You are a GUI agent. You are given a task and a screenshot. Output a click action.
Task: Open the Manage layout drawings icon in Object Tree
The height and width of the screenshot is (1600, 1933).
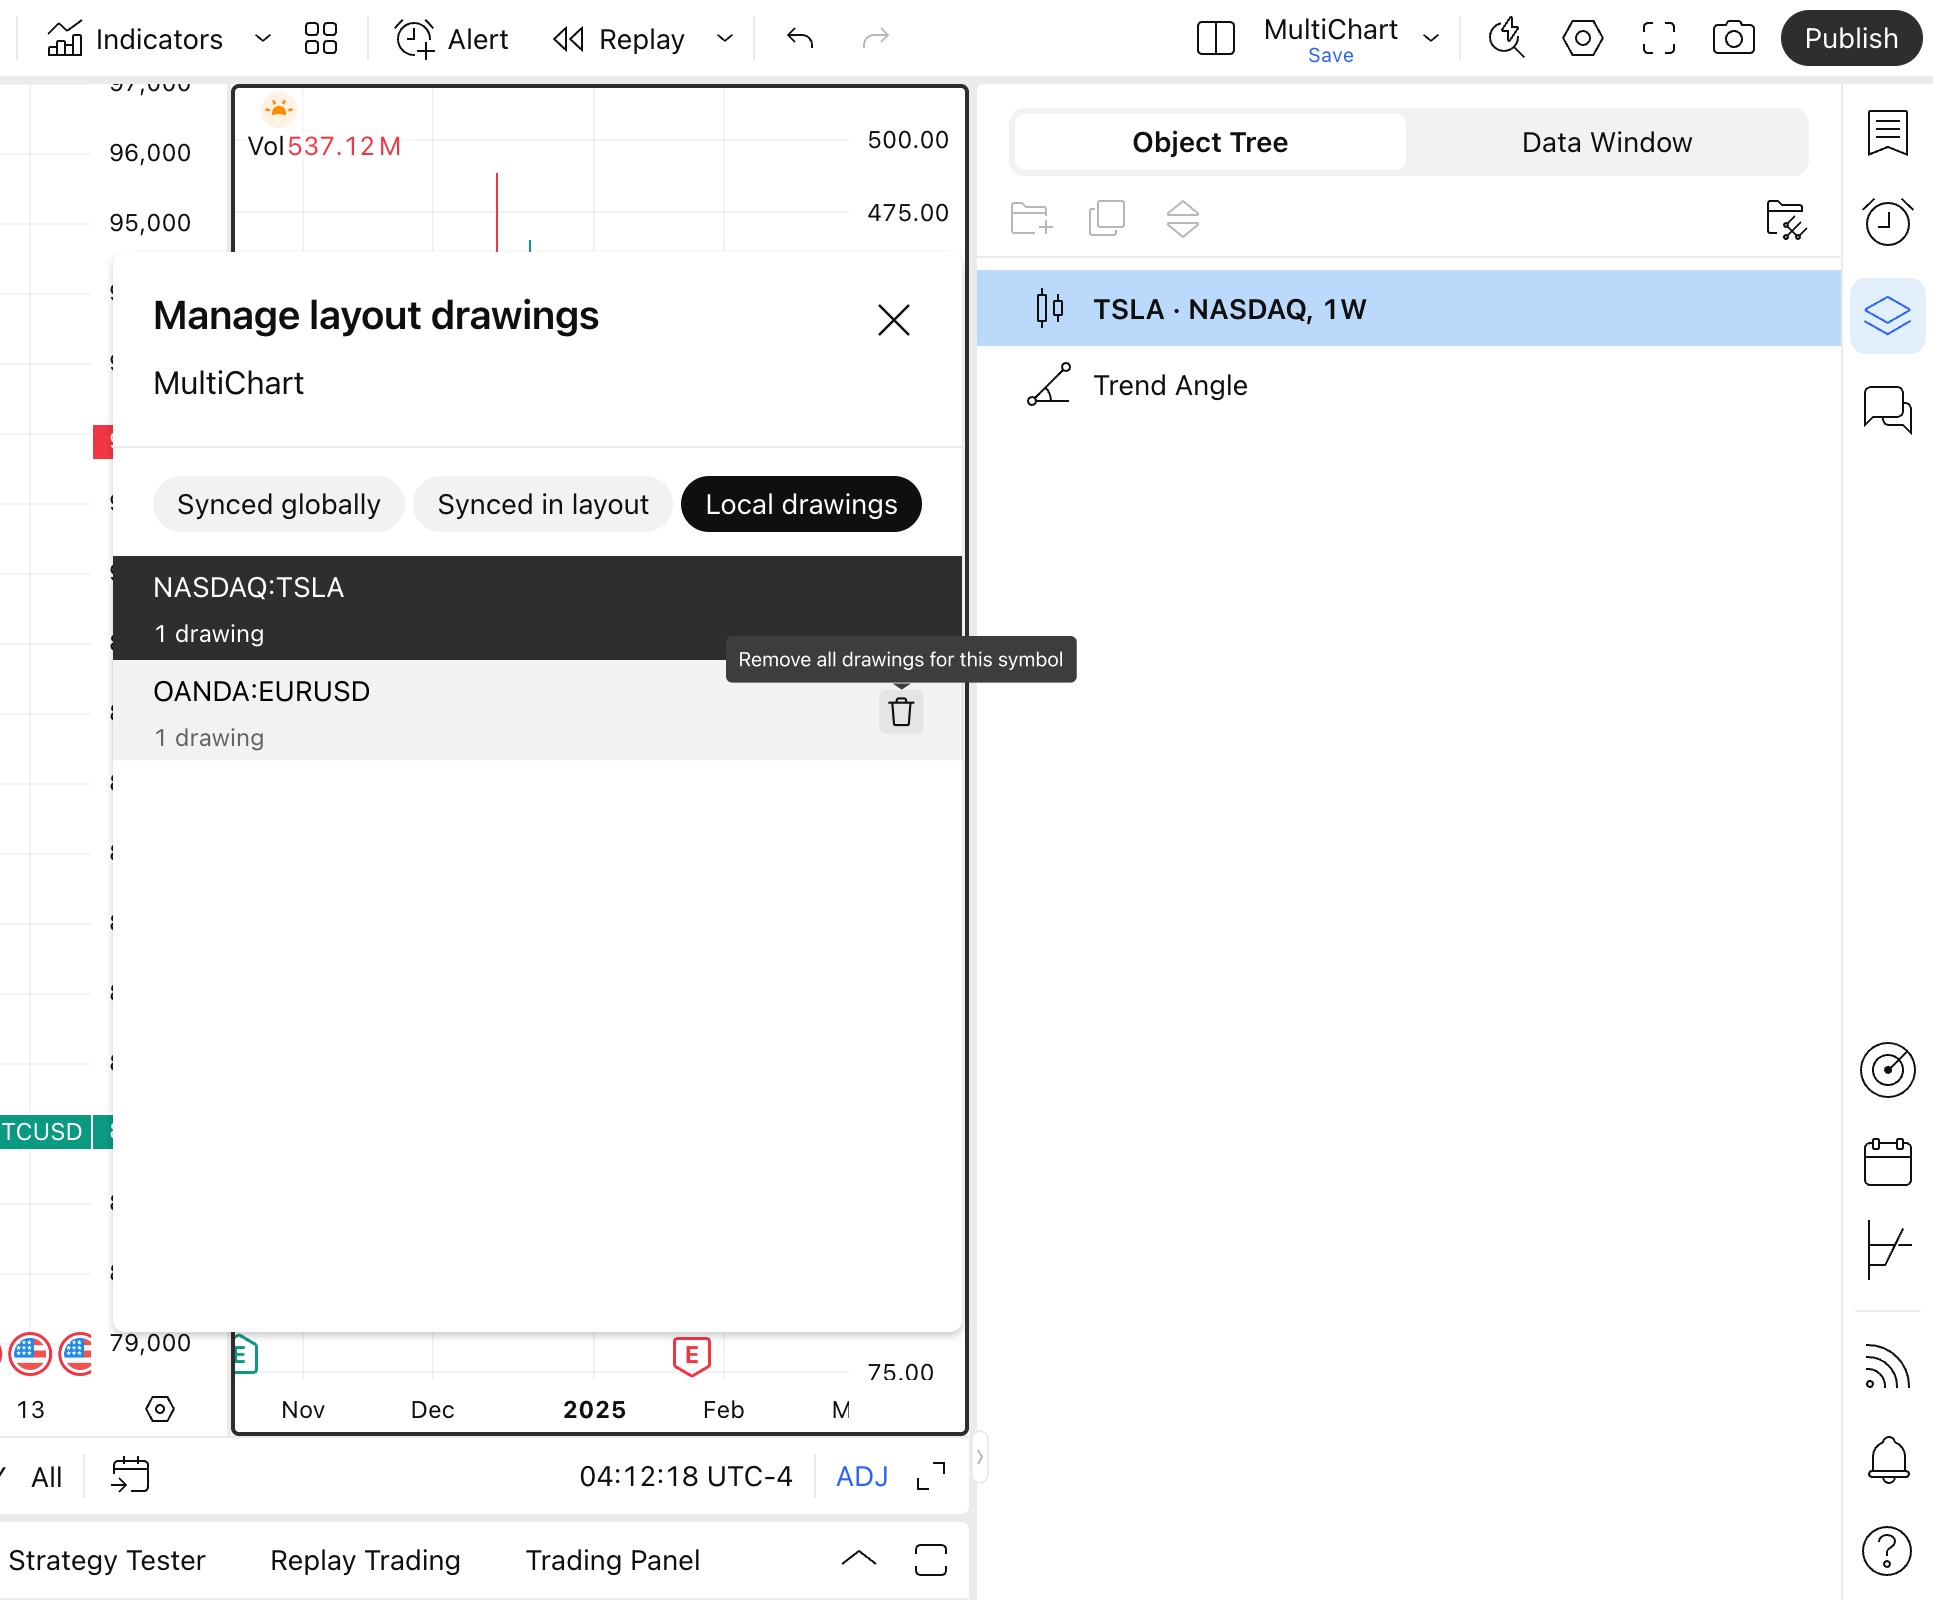pyautogui.click(x=1785, y=219)
